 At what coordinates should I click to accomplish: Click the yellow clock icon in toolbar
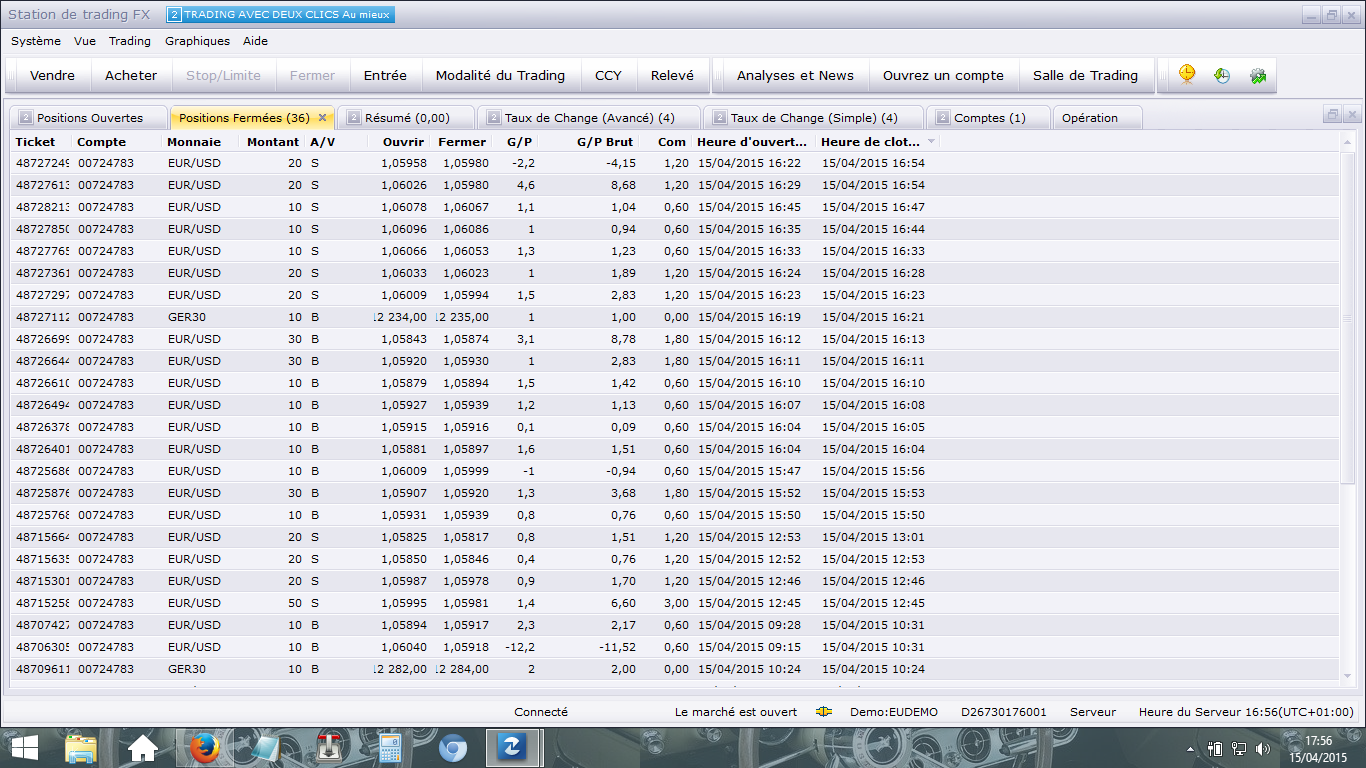coord(1187,75)
